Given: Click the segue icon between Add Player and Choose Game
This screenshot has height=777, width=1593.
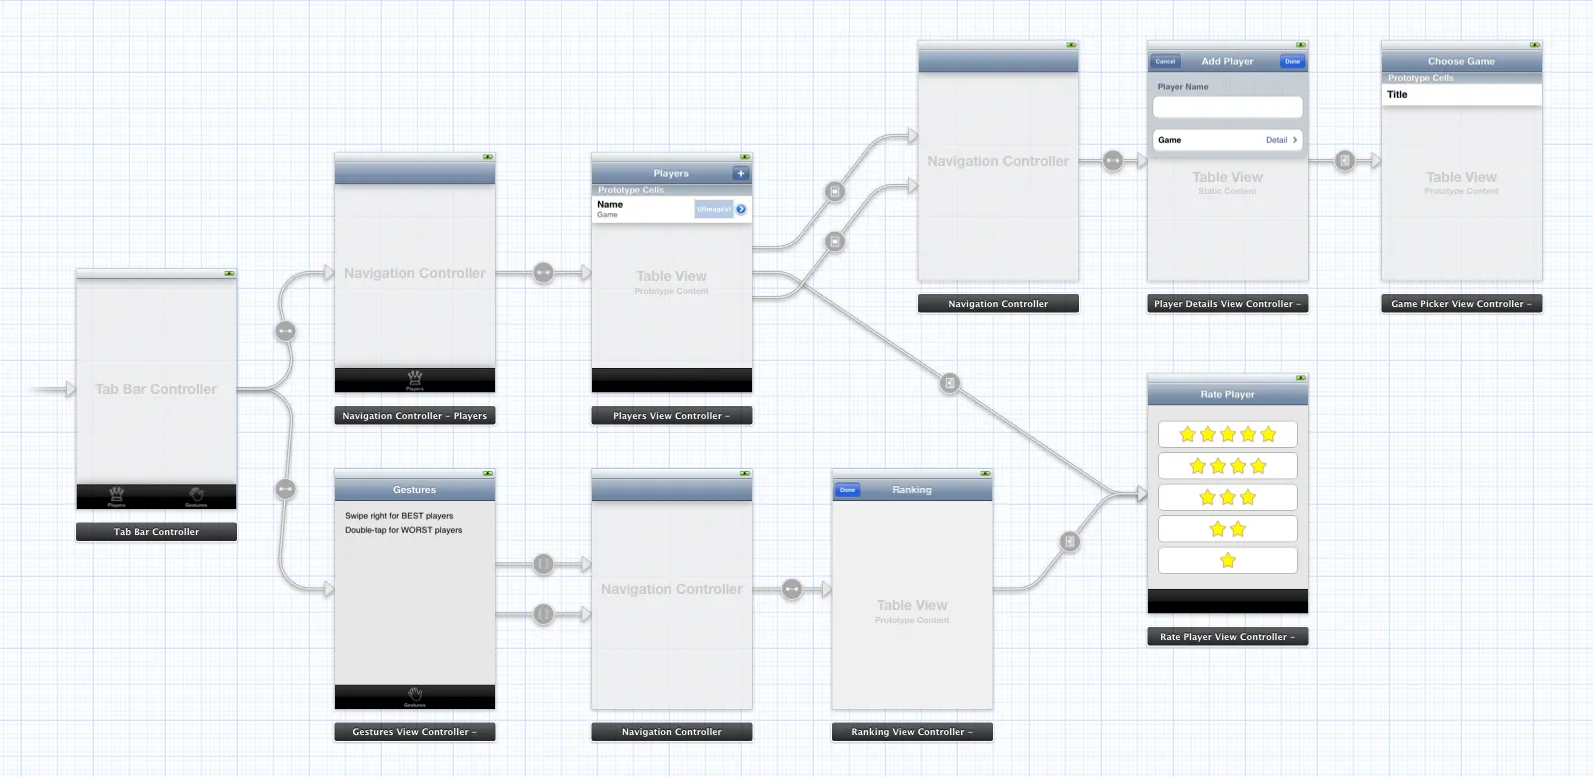Looking at the screenshot, I should pos(1345,160).
